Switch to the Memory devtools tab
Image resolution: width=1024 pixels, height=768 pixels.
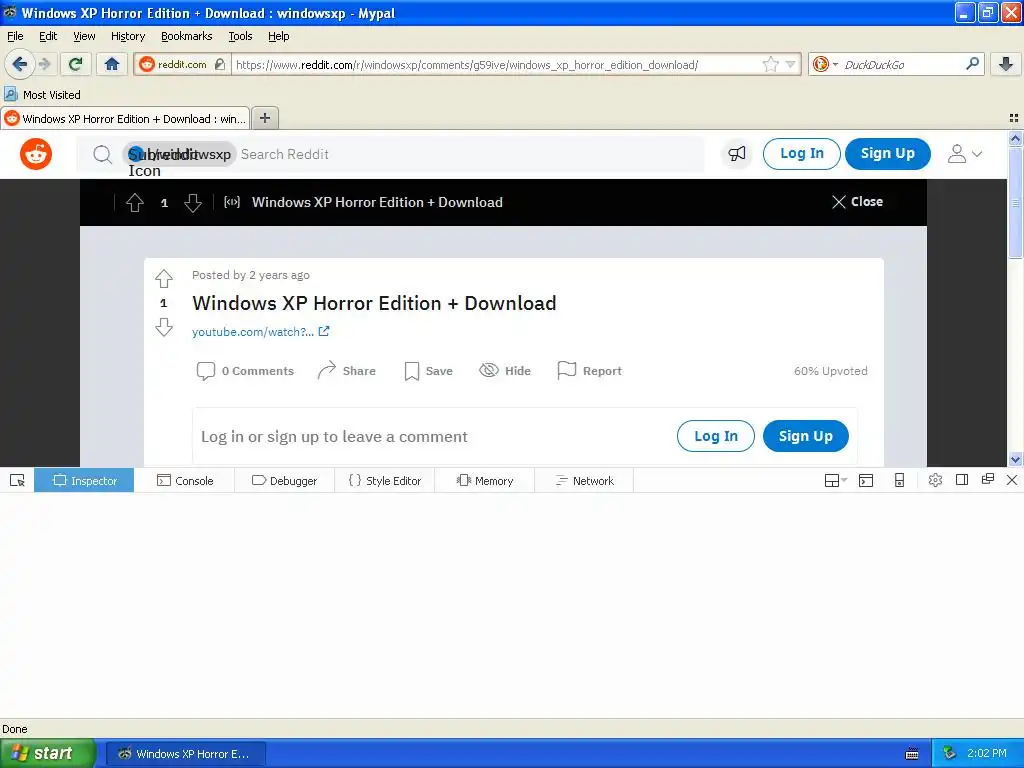pos(485,481)
